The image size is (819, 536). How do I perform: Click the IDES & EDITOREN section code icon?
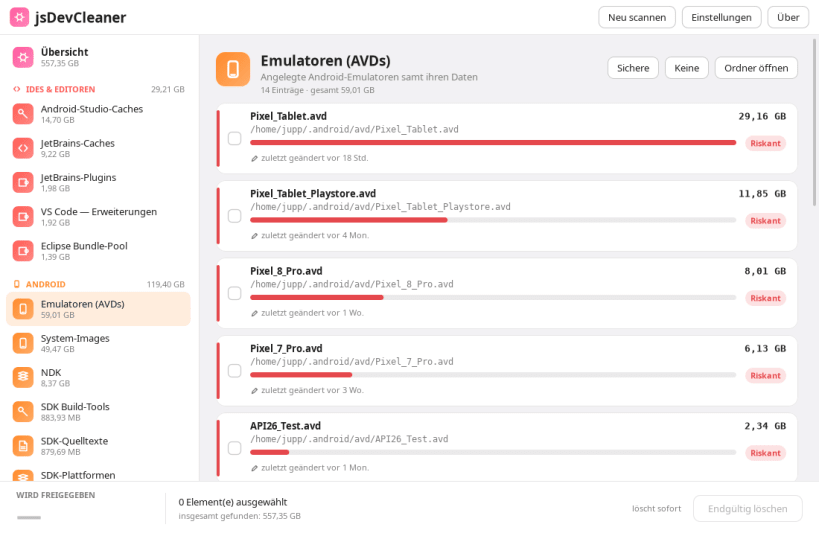(17, 89)
